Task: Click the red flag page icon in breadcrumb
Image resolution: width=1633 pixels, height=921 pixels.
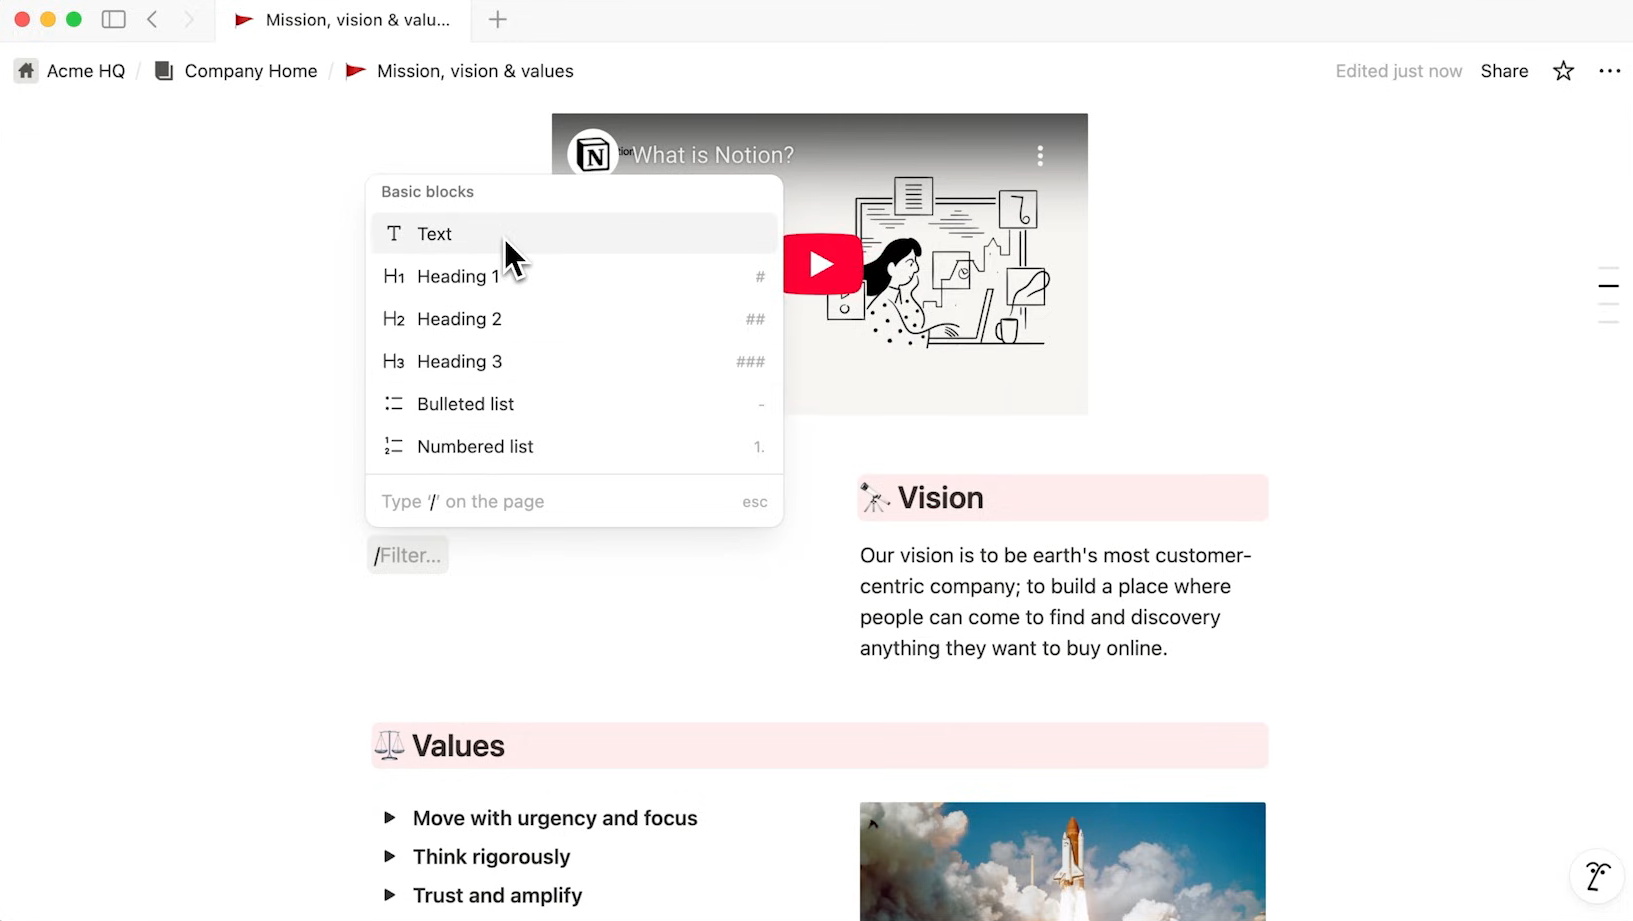Action: click(x=355, y=71)
